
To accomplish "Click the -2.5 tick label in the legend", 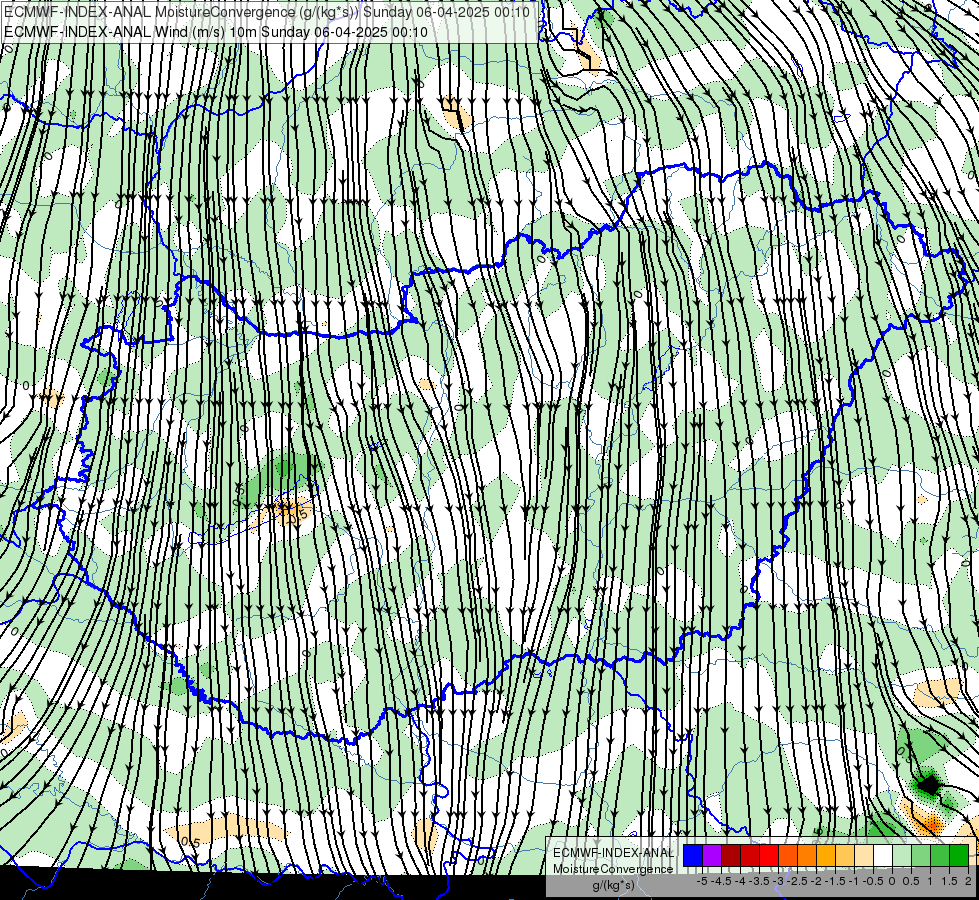I will (x=797, y=881).
